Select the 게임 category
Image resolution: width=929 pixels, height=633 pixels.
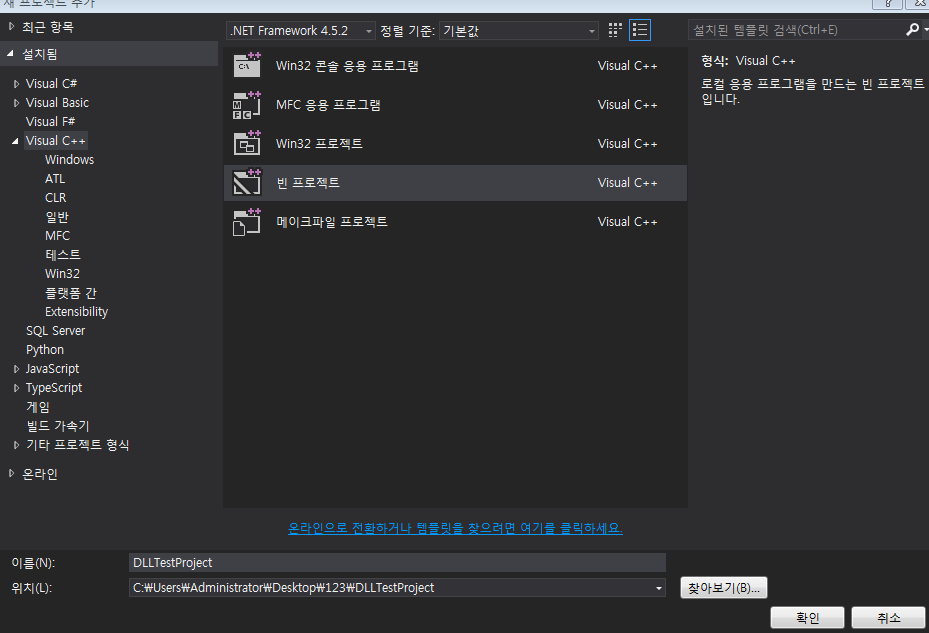pos(38,407)
